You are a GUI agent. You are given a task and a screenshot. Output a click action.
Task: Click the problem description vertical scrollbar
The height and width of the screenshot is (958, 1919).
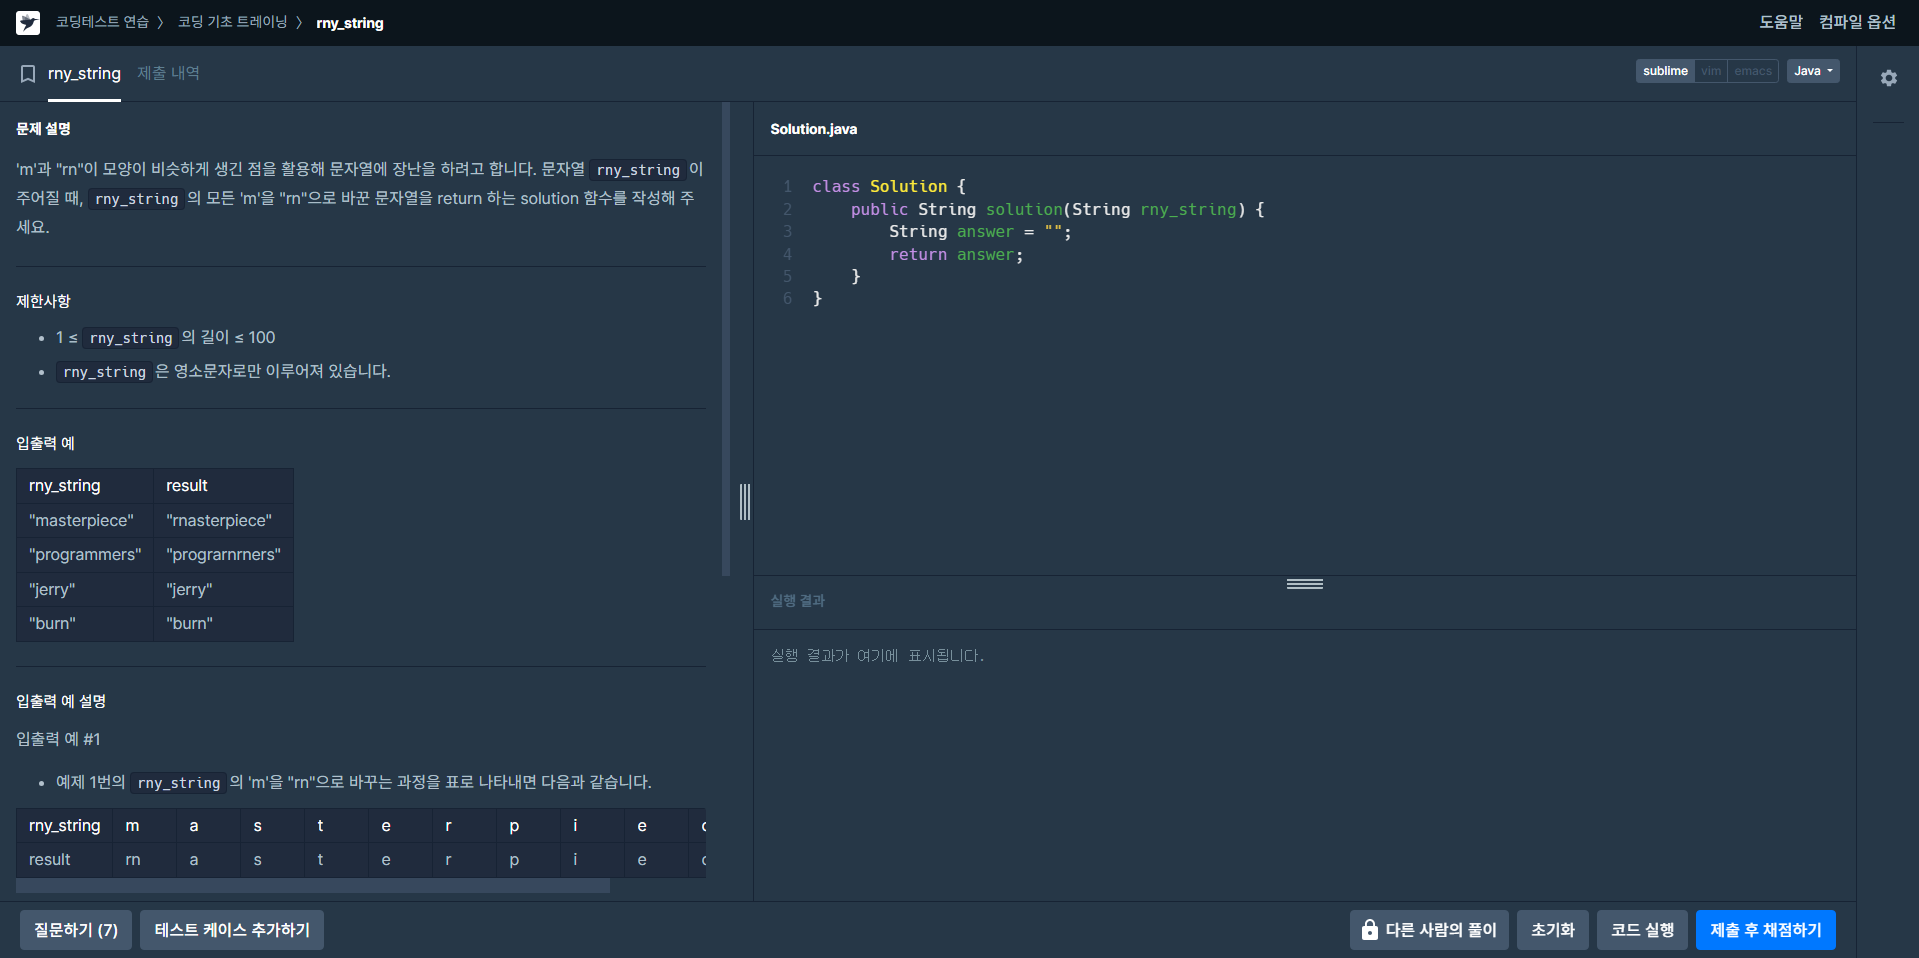[726, 340]
